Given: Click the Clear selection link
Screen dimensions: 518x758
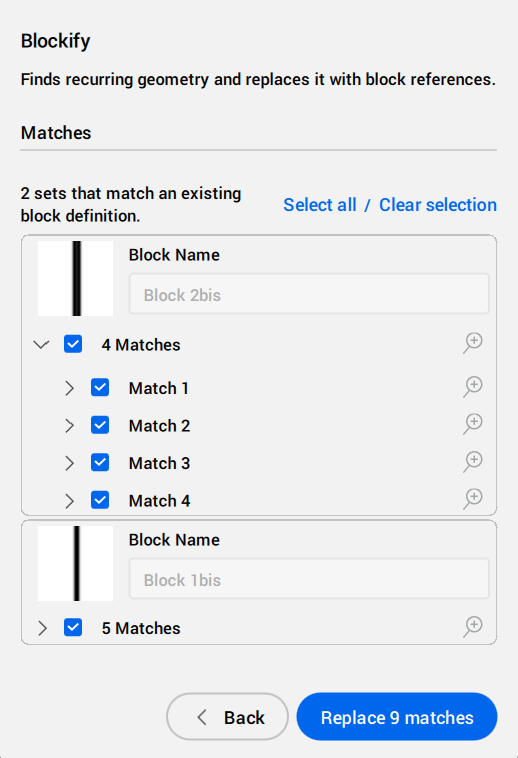Looking at the screenshot, I should (x=438, y=205).
